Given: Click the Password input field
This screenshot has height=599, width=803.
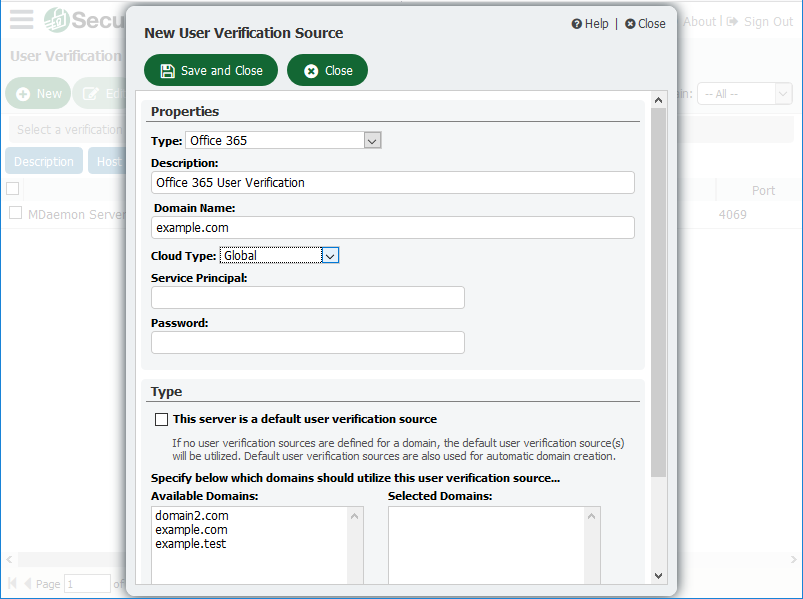Looking at the screenshot, I should click(308, 343).
